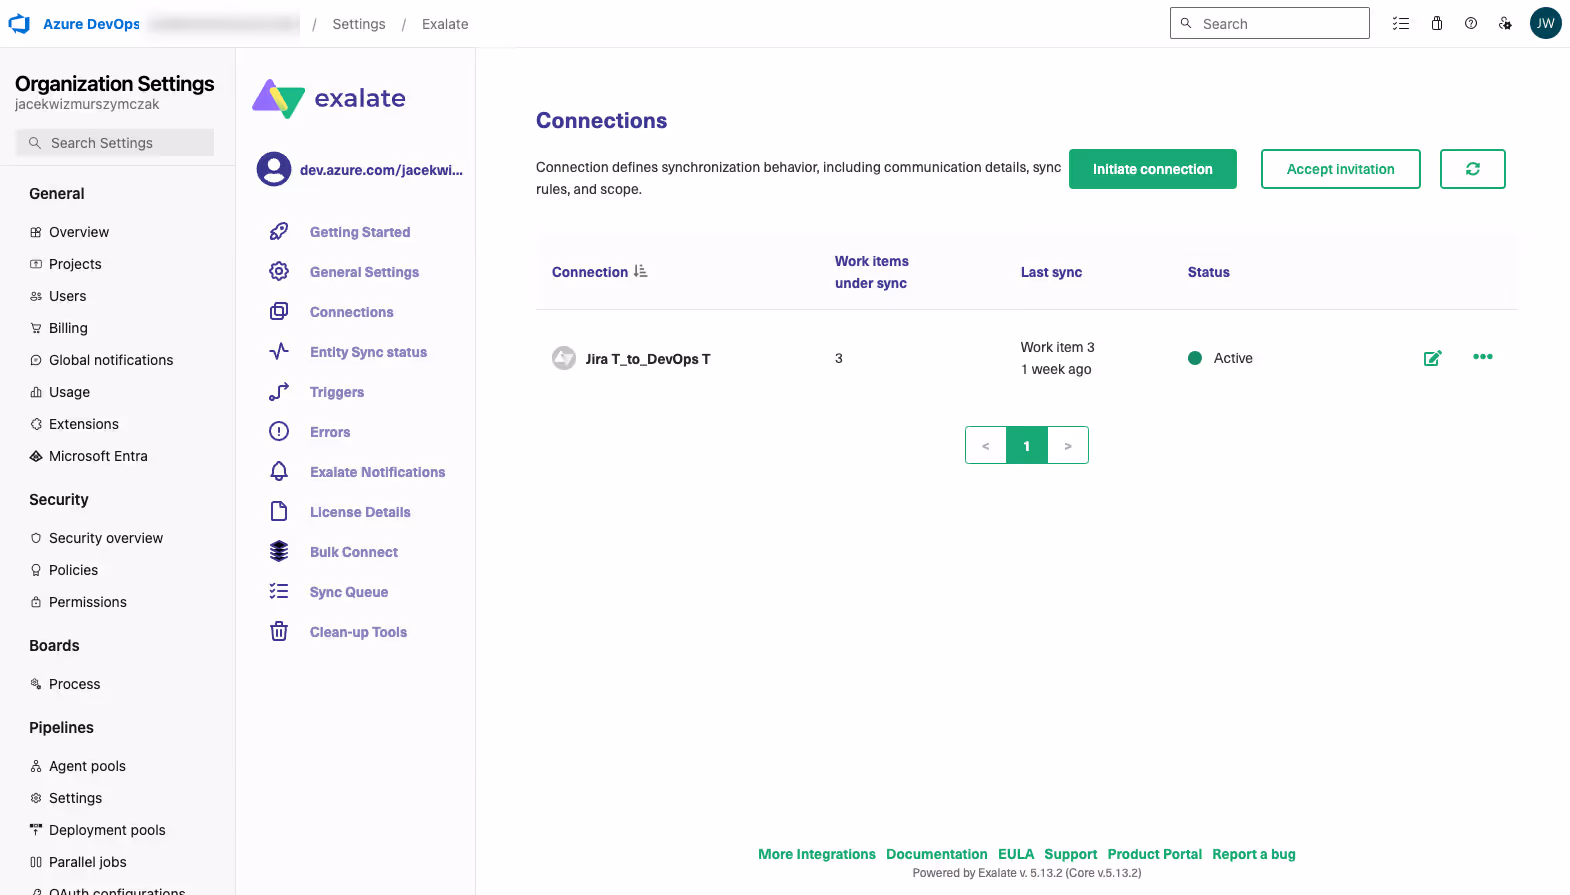Viewport: 1570px width, 895px height.
Task: Refresh the connections list
Action: click(1472, 169)
